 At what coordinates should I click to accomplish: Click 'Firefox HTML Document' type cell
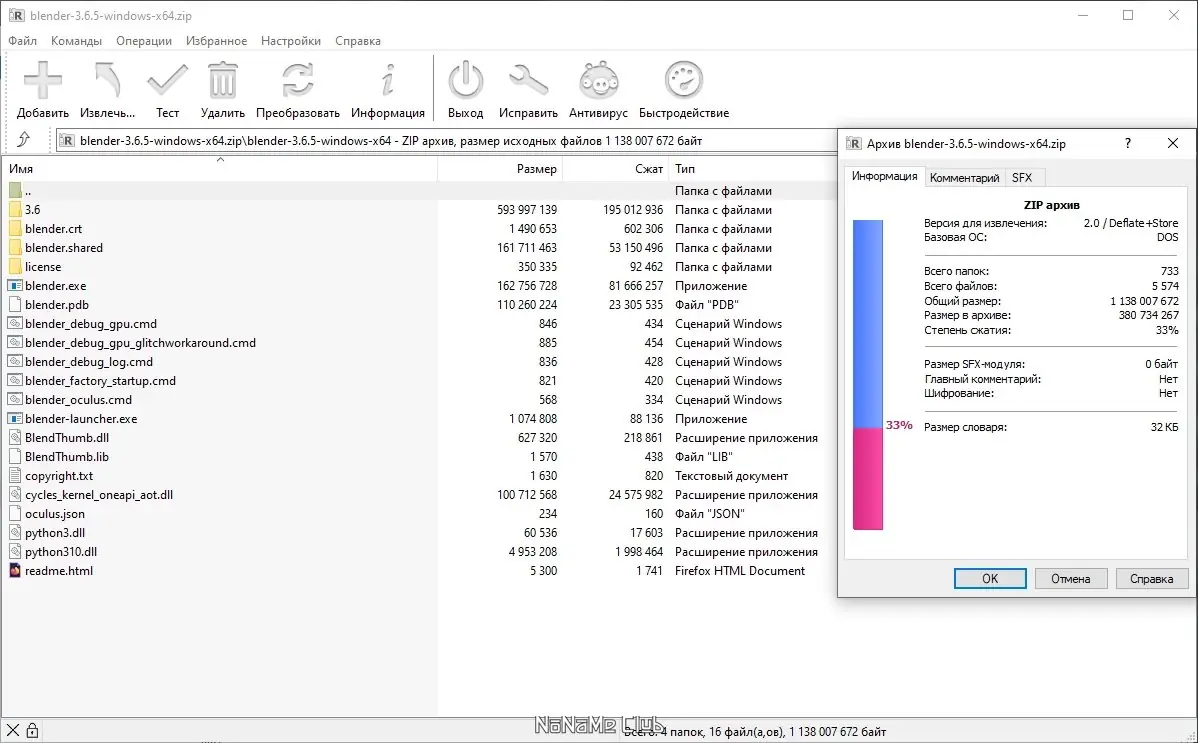[740, 570]
